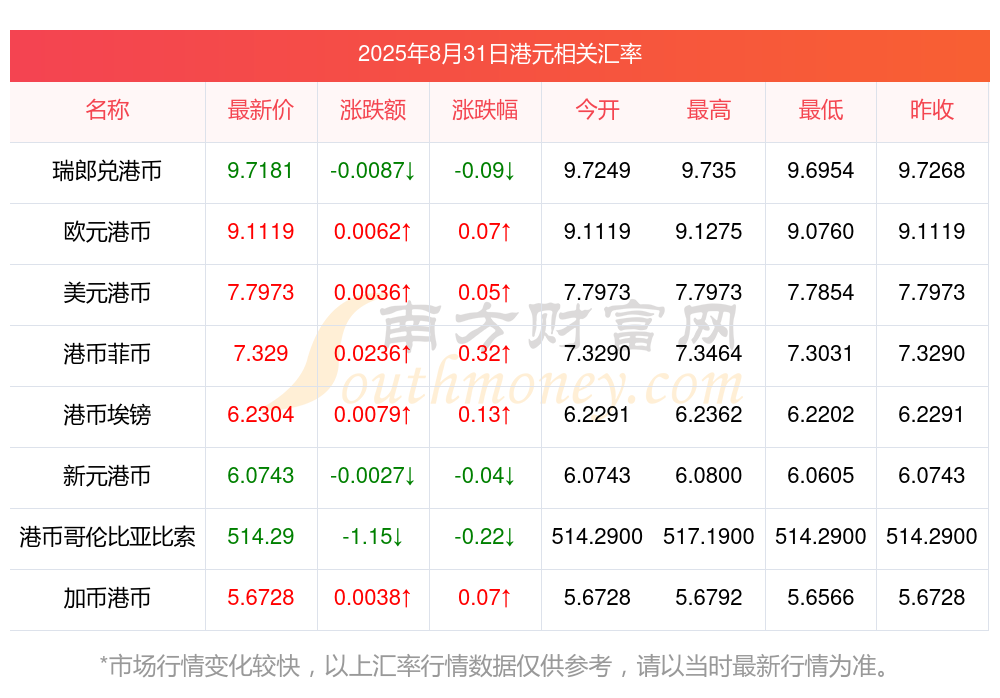Click the percentage 0.32↑
1000x698 pixels.
[x=485, y=353]
